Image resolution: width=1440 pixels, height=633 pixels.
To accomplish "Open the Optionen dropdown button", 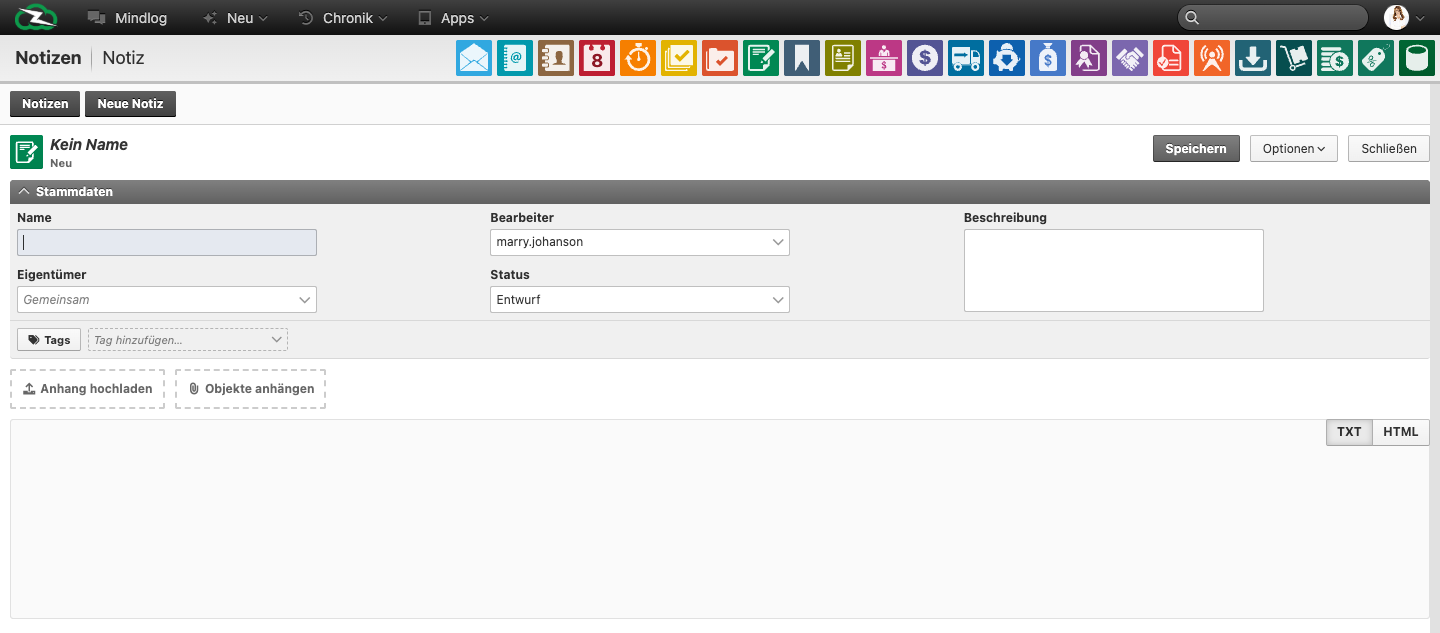I will click(1294, 148).
